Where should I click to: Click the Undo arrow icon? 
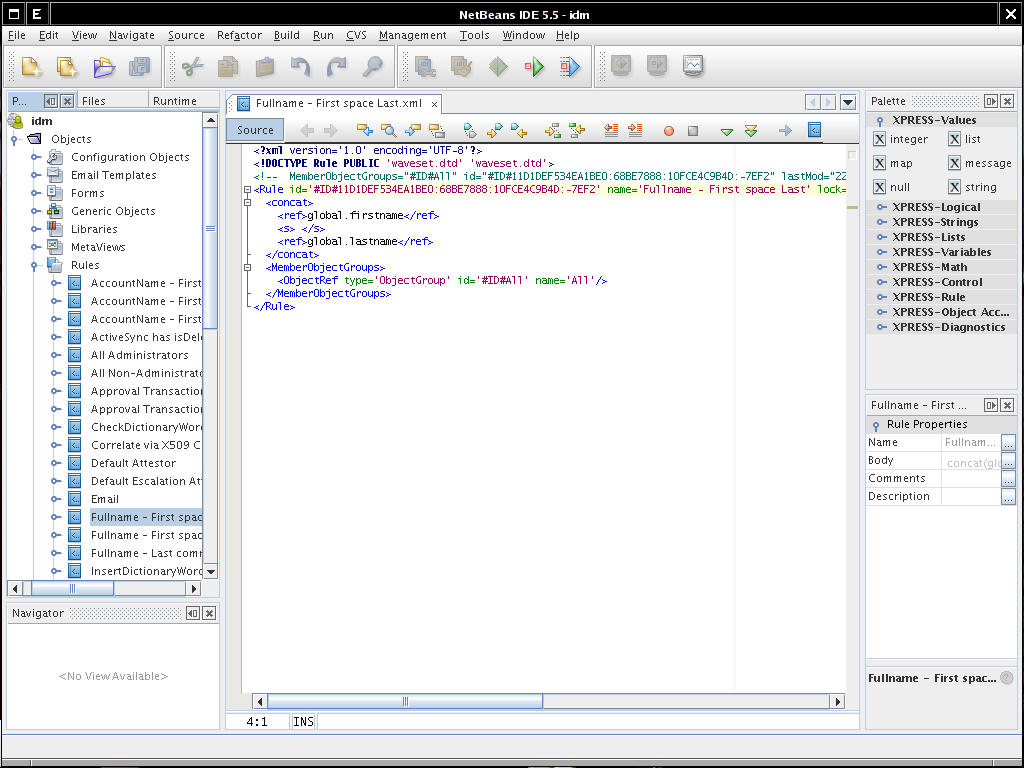tap(300, 66)
